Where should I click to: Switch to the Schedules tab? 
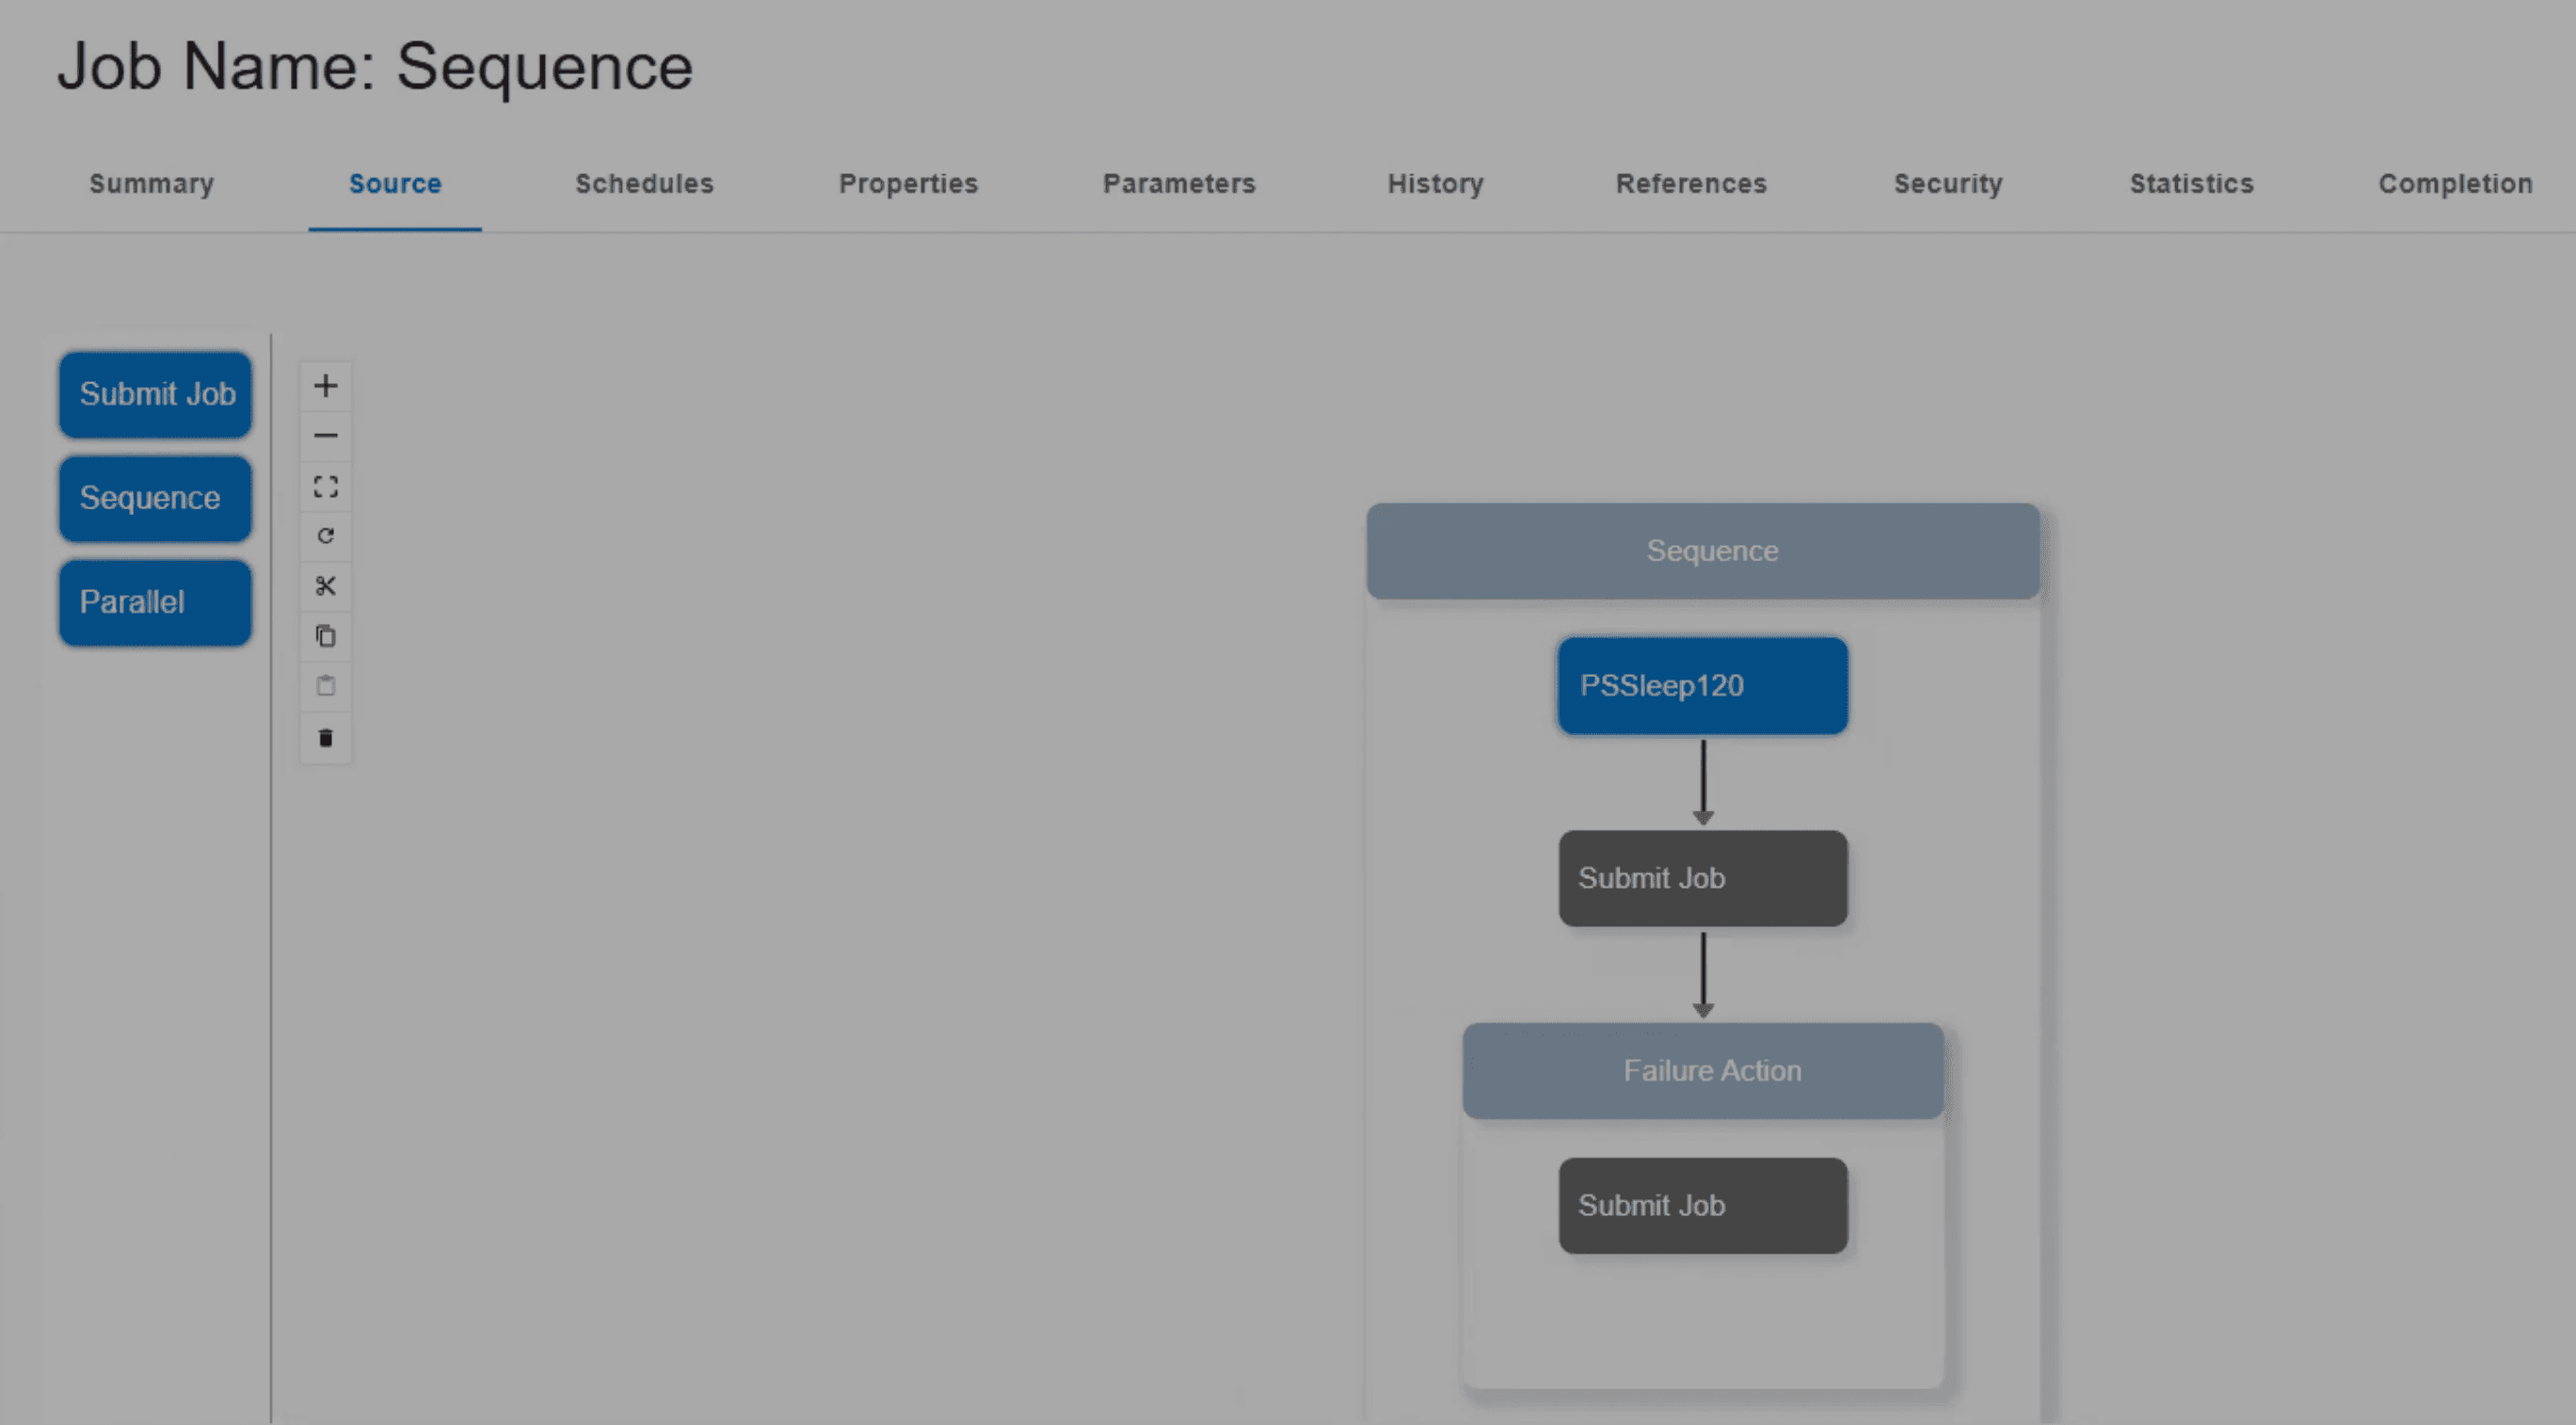click(x=644, y=184)
